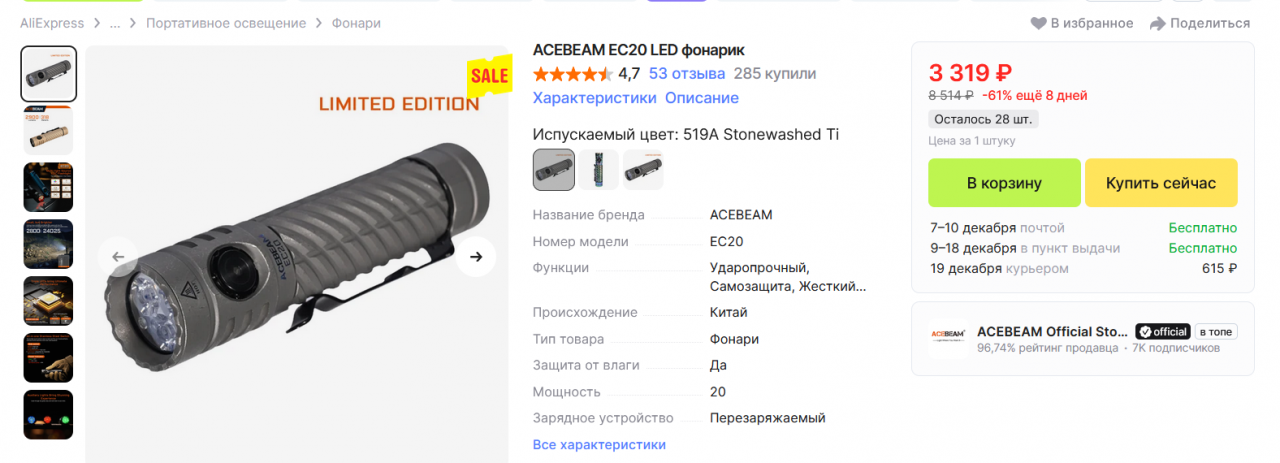Screen dimensions: 1280x463
Task: Open Портативное освещение breadcrumb category
Action: click(x=226, y=23)
